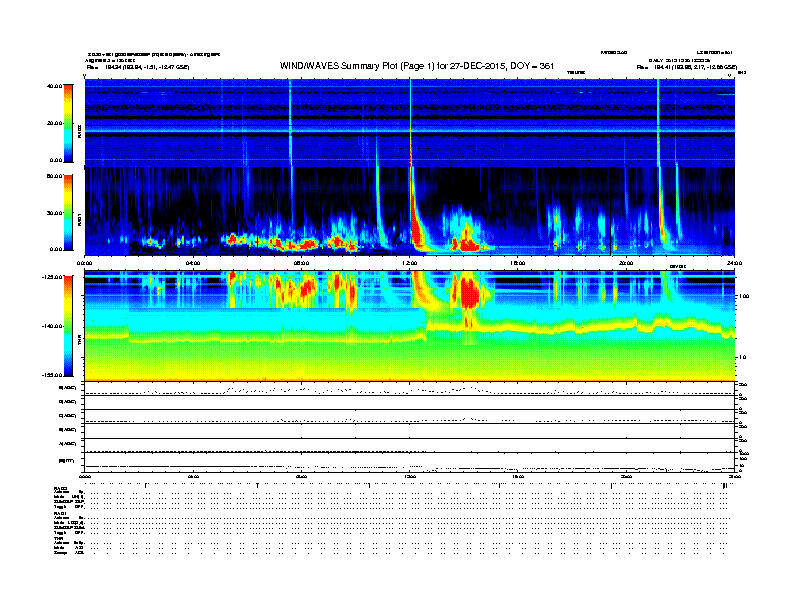Click the -125.00 label on TNR scale

point(52,277)
